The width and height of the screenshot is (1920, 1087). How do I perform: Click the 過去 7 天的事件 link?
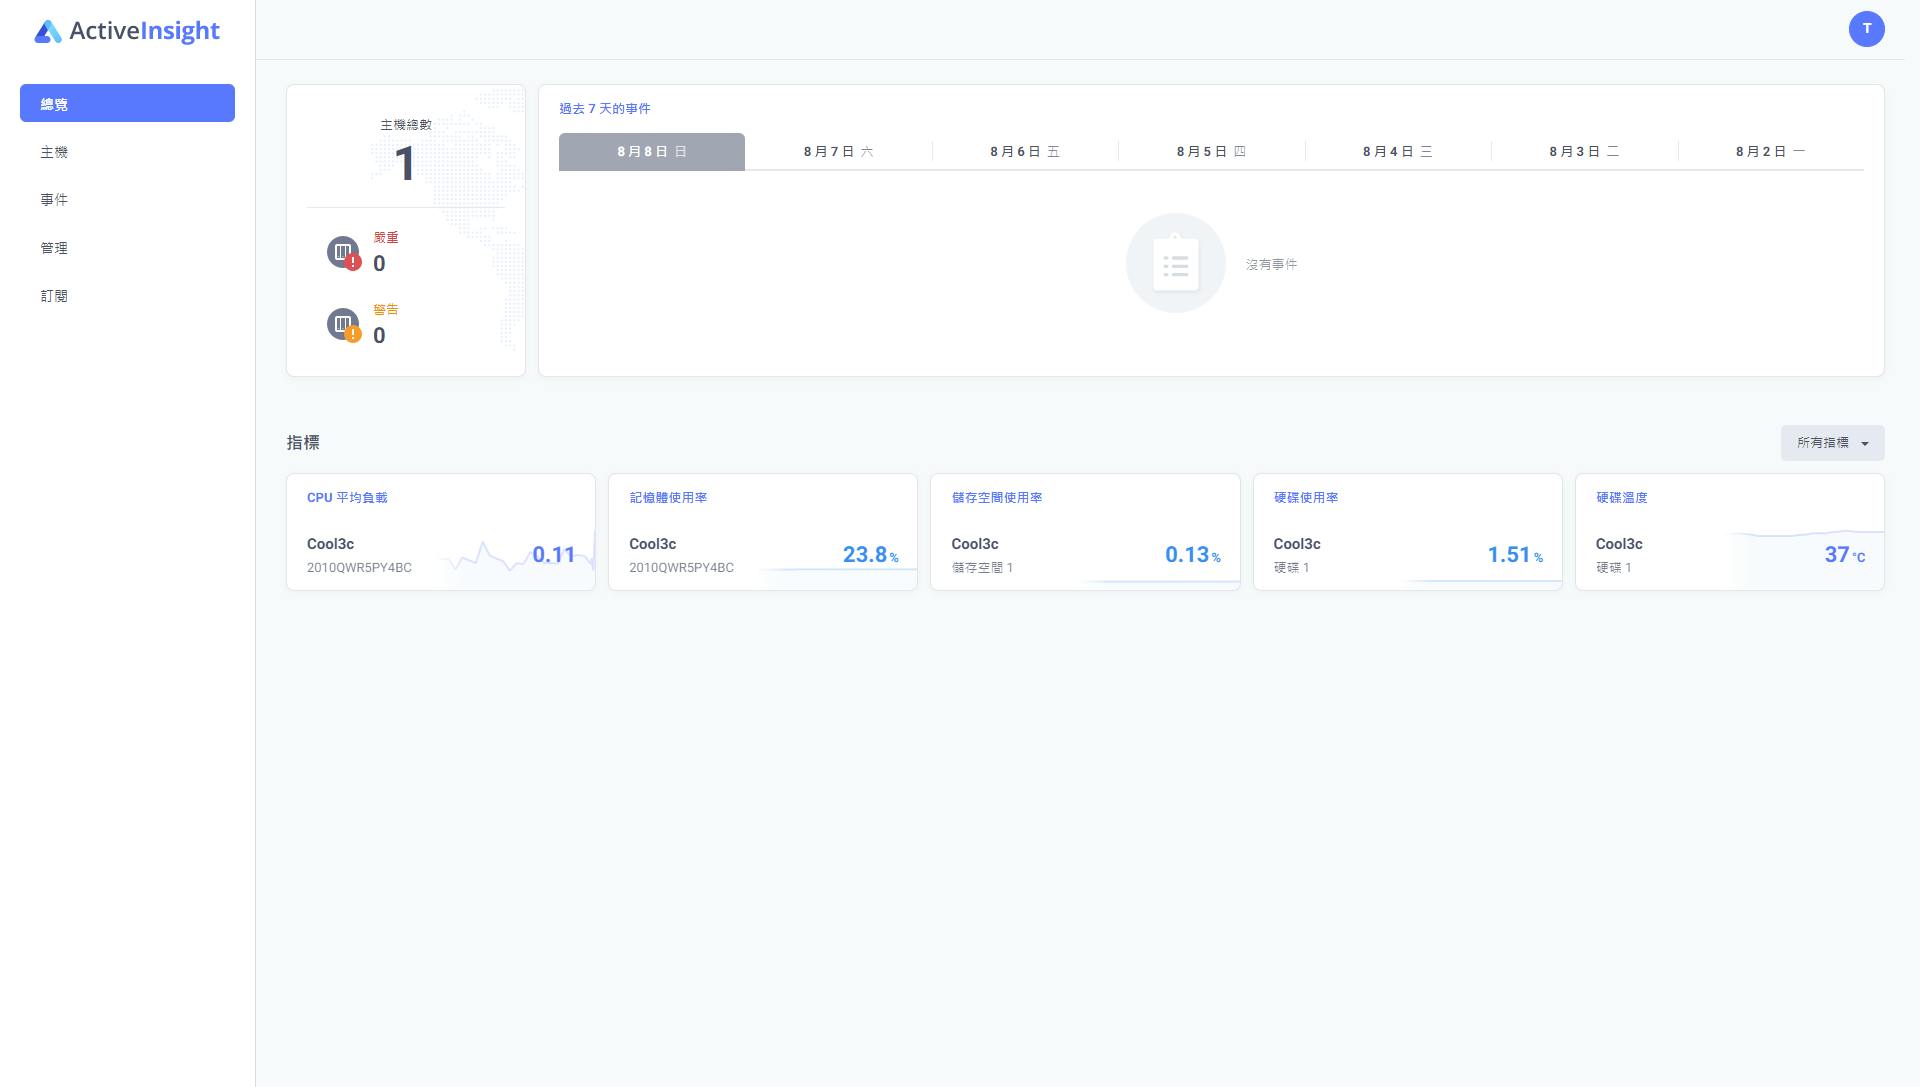pyautogui.click(x=604, y=109)
